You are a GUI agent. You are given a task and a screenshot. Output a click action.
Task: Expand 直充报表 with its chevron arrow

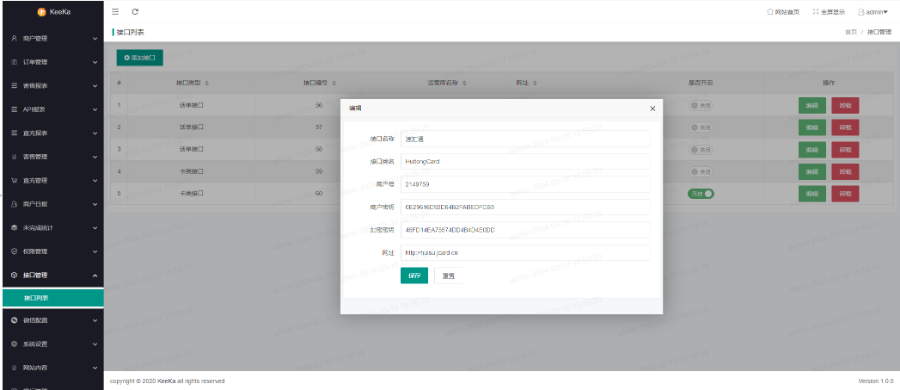pyautogui.click(x=95, y=133)
